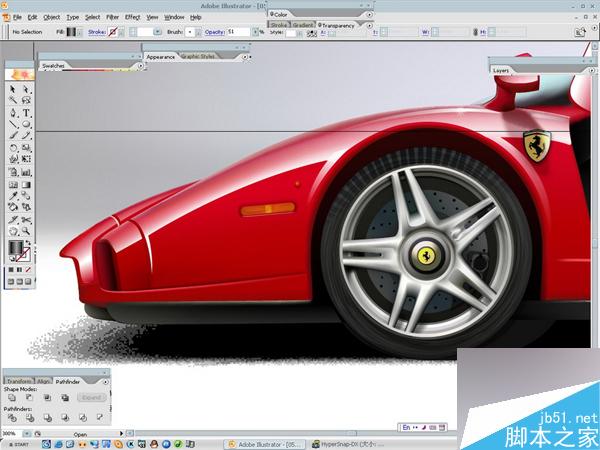Click the first Shape Modes icon in Pathfinder
This screenshot has height=450, width=600.
click(12, 398)
